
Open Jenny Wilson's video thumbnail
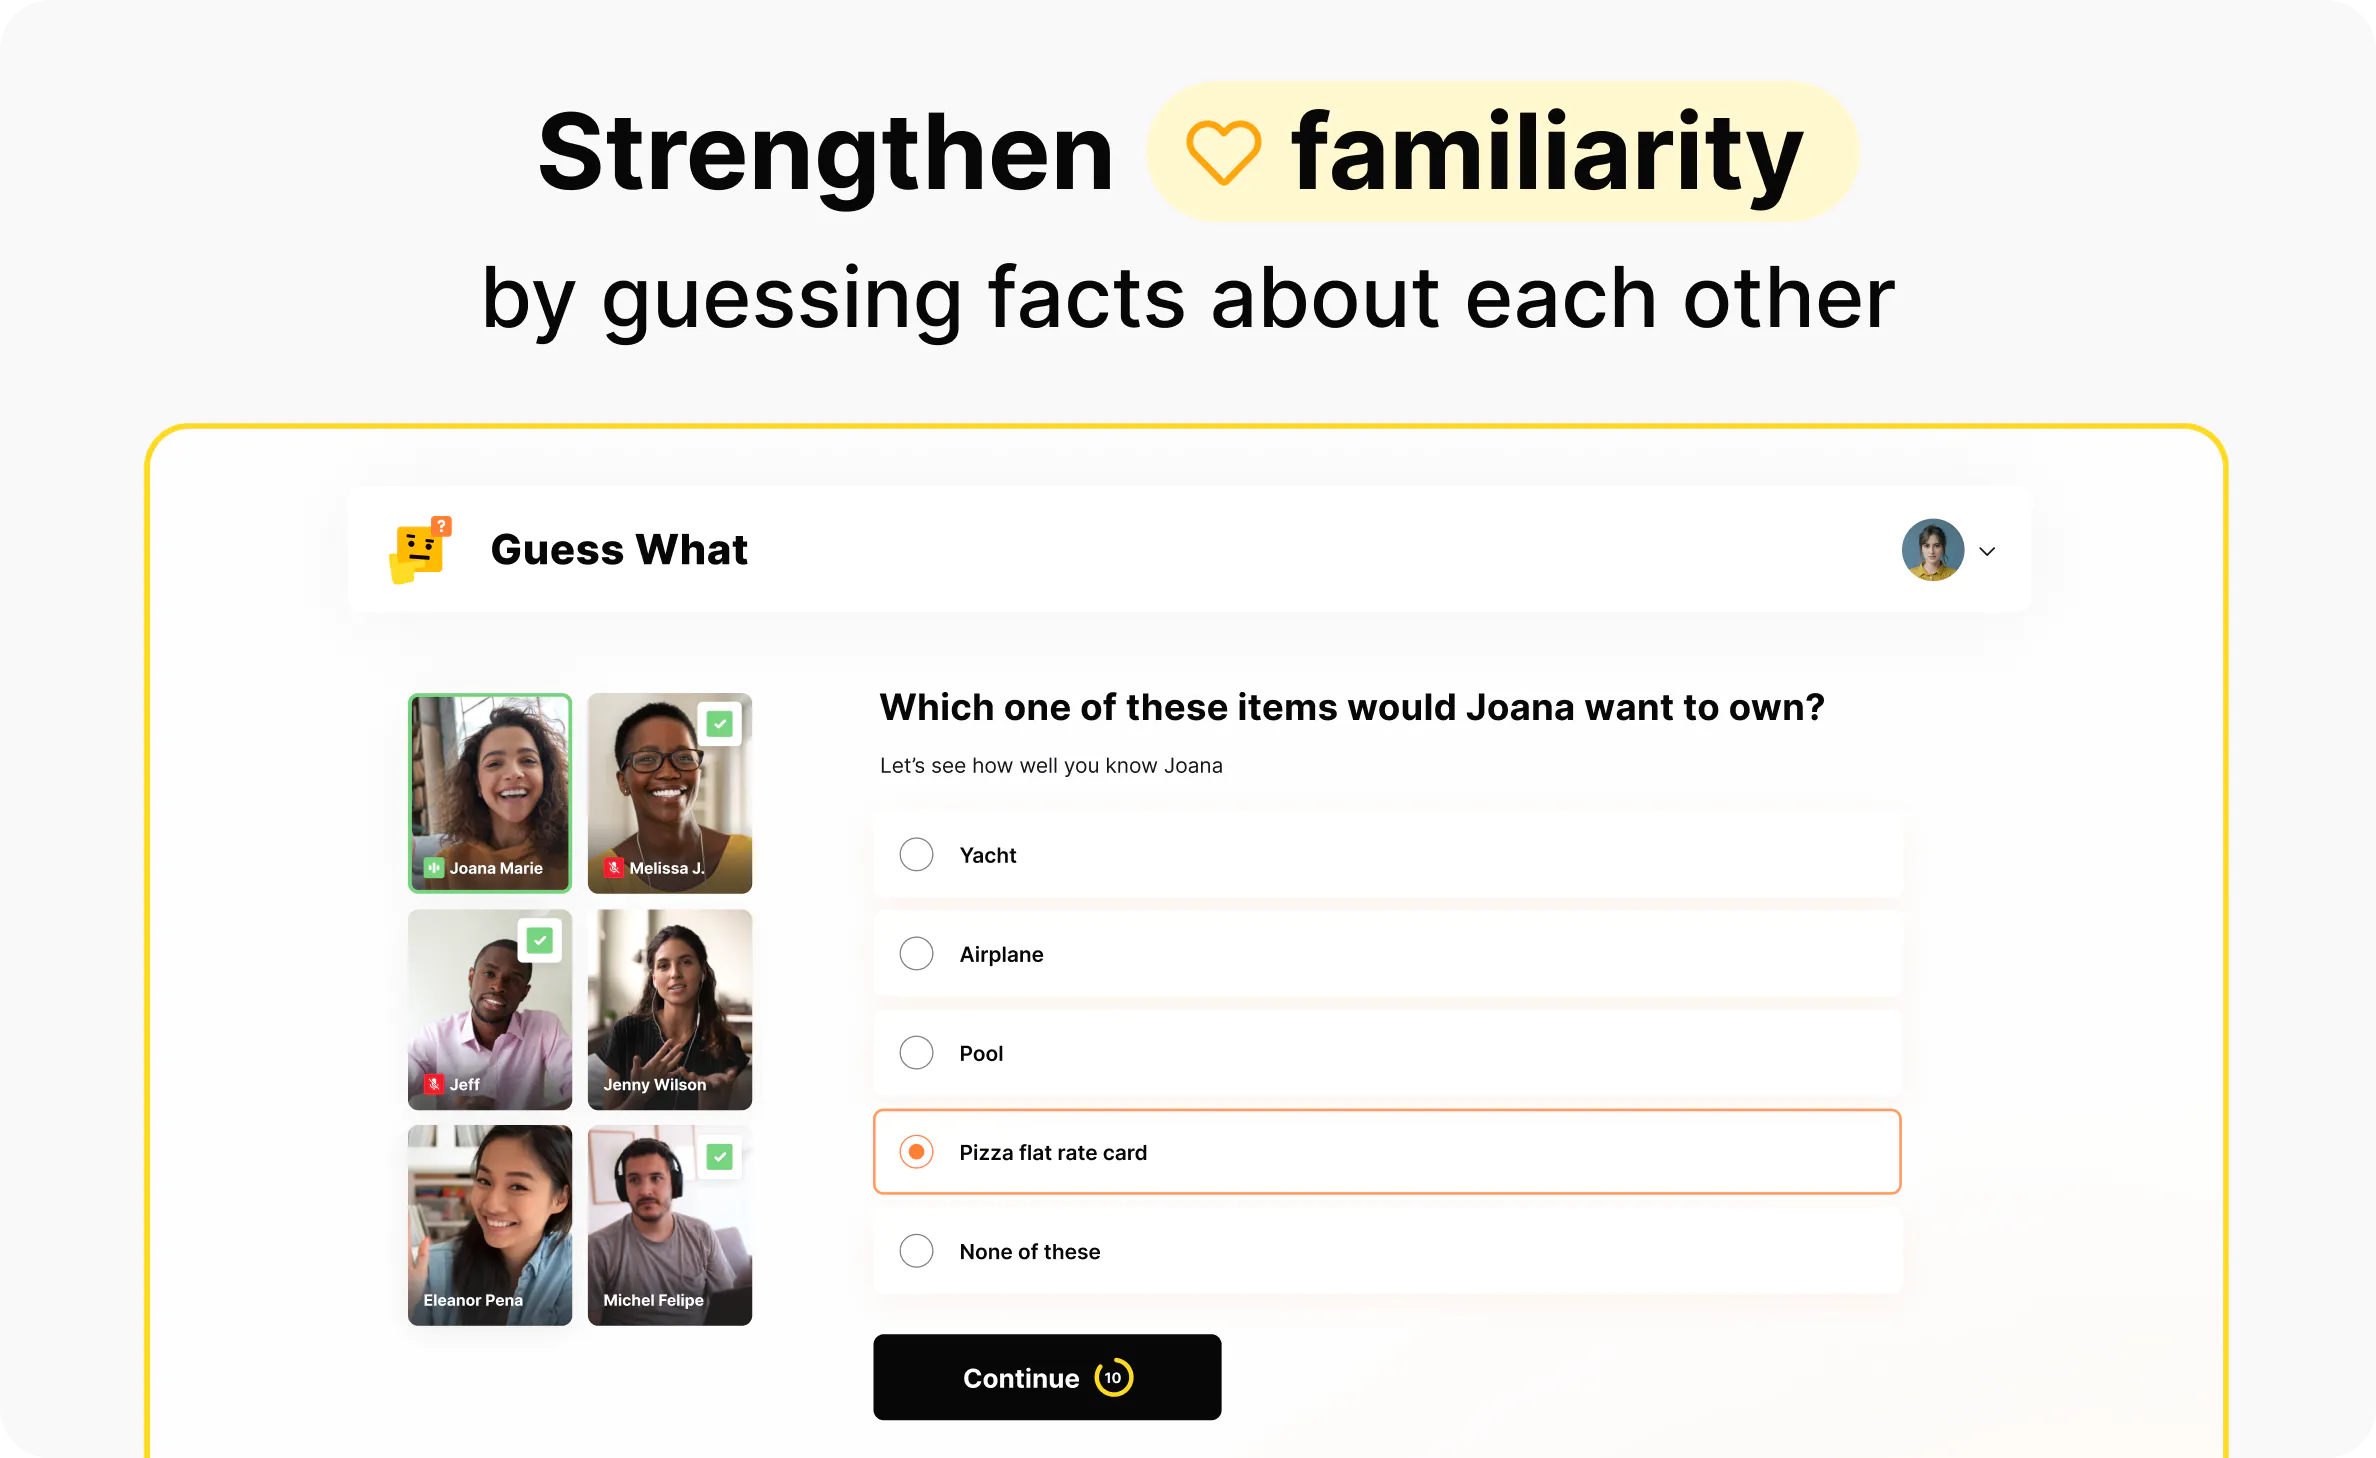pyautogui.click(x=669, y=1009)
